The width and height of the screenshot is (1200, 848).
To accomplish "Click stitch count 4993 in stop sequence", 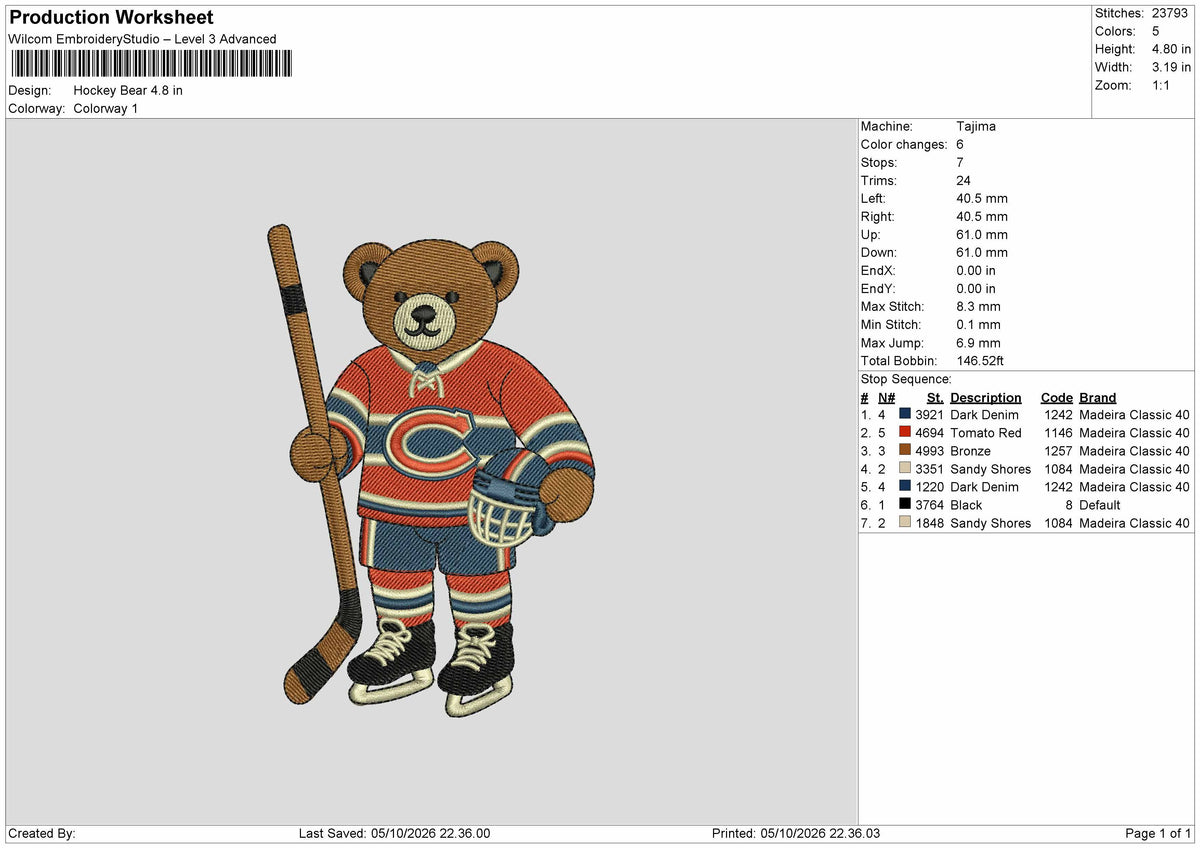I will click(x=929, y=451).
